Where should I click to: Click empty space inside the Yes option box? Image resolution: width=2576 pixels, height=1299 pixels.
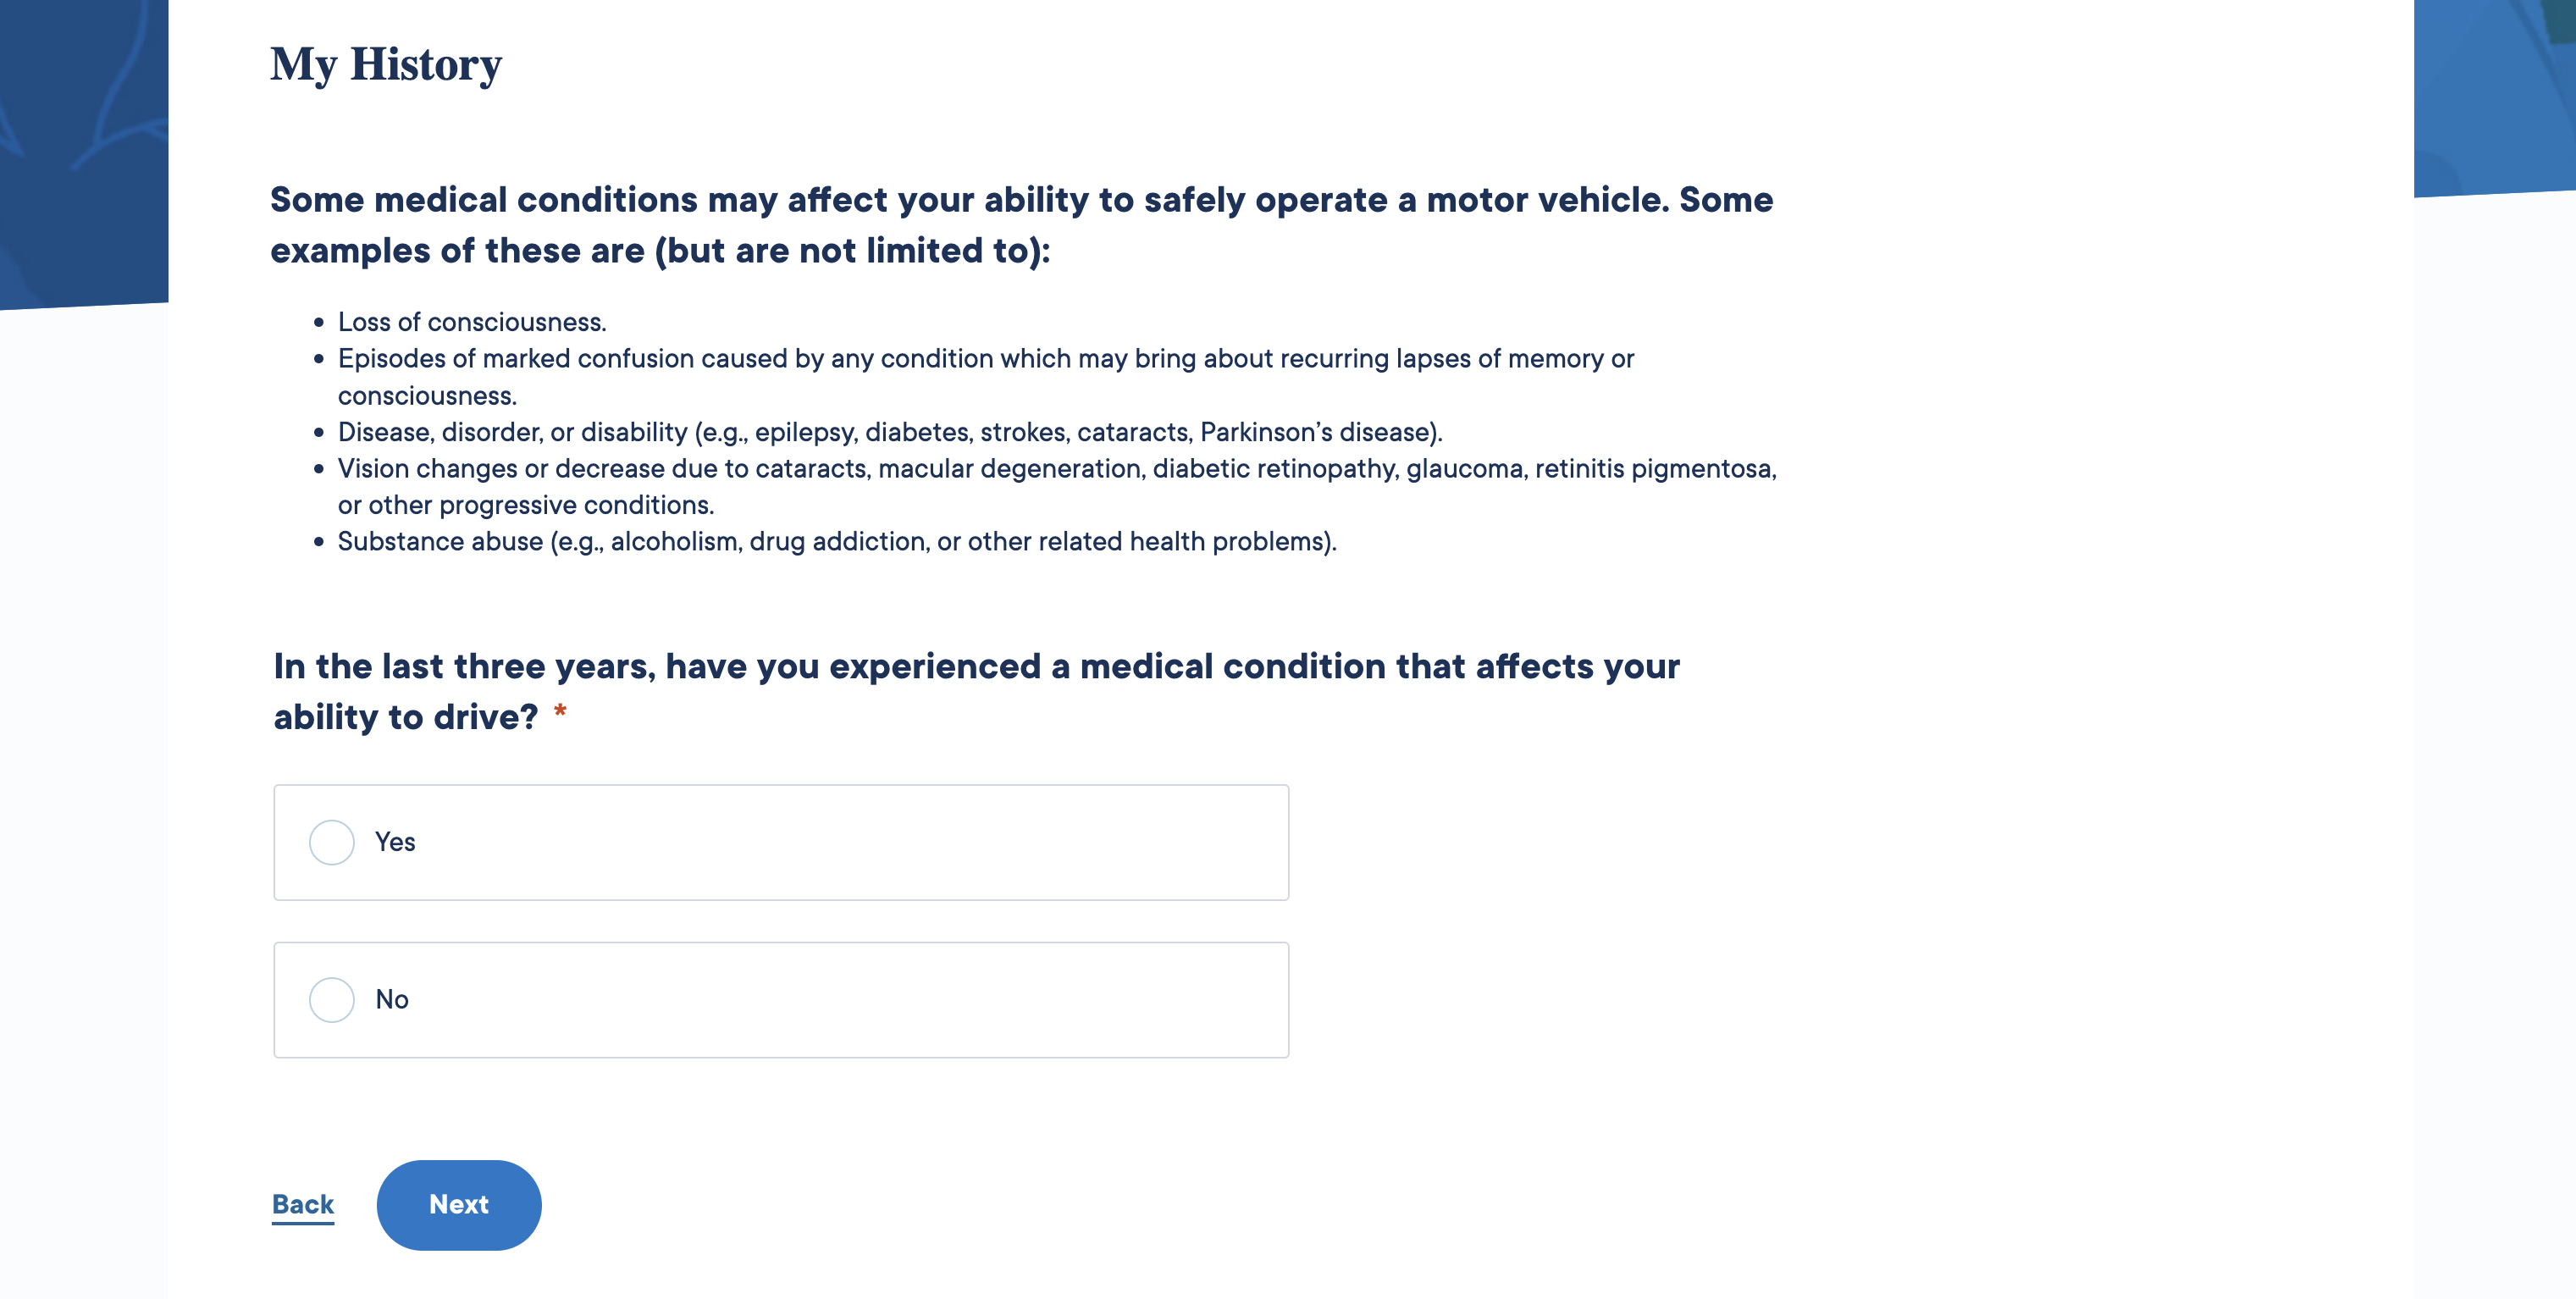pos(850,842)
